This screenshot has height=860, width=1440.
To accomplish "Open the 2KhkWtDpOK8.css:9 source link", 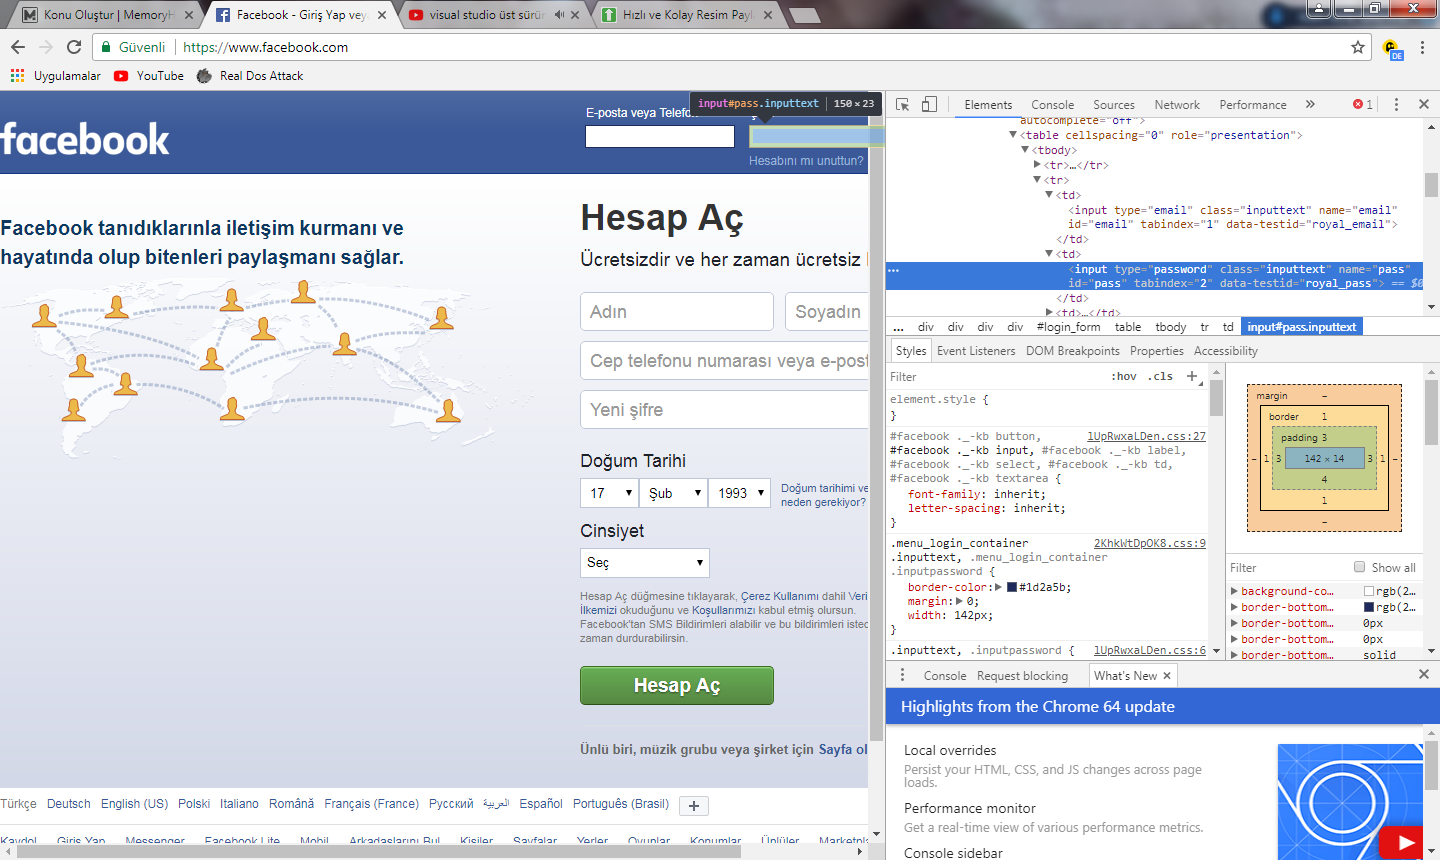I will (x=1150, y=543).
